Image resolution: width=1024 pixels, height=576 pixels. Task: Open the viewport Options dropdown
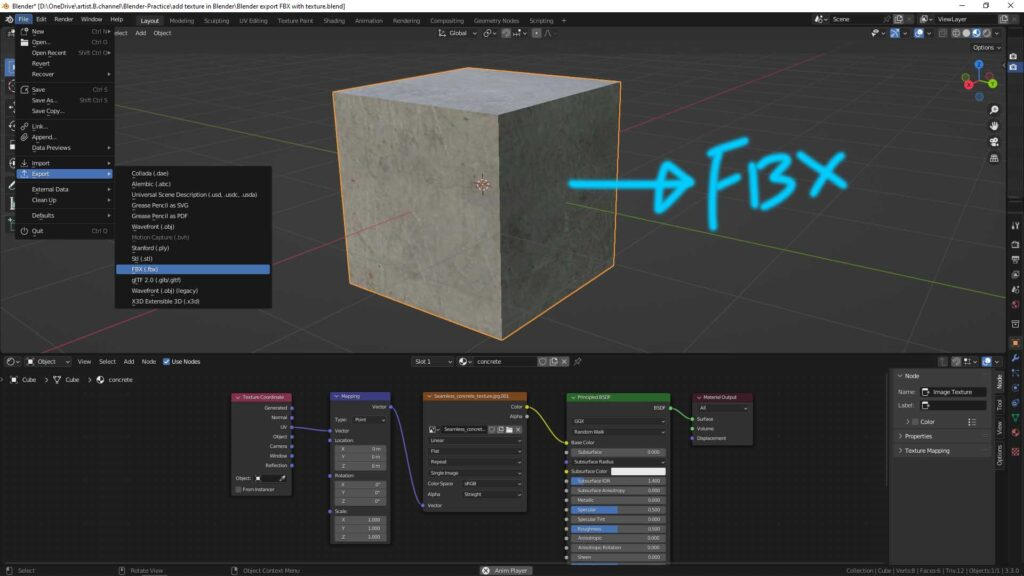[986, 48]
